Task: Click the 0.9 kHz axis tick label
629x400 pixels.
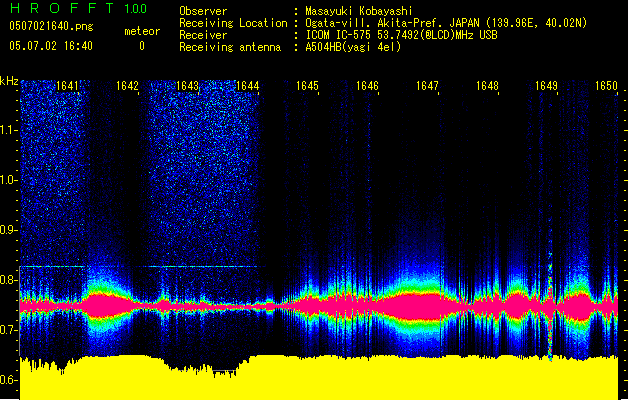Action: tap(7, 230)
